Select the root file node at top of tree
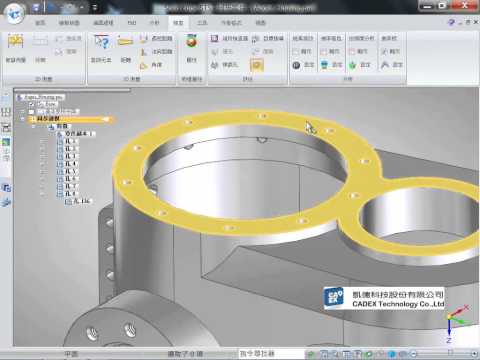480x360 pixels. click(41, 97)
